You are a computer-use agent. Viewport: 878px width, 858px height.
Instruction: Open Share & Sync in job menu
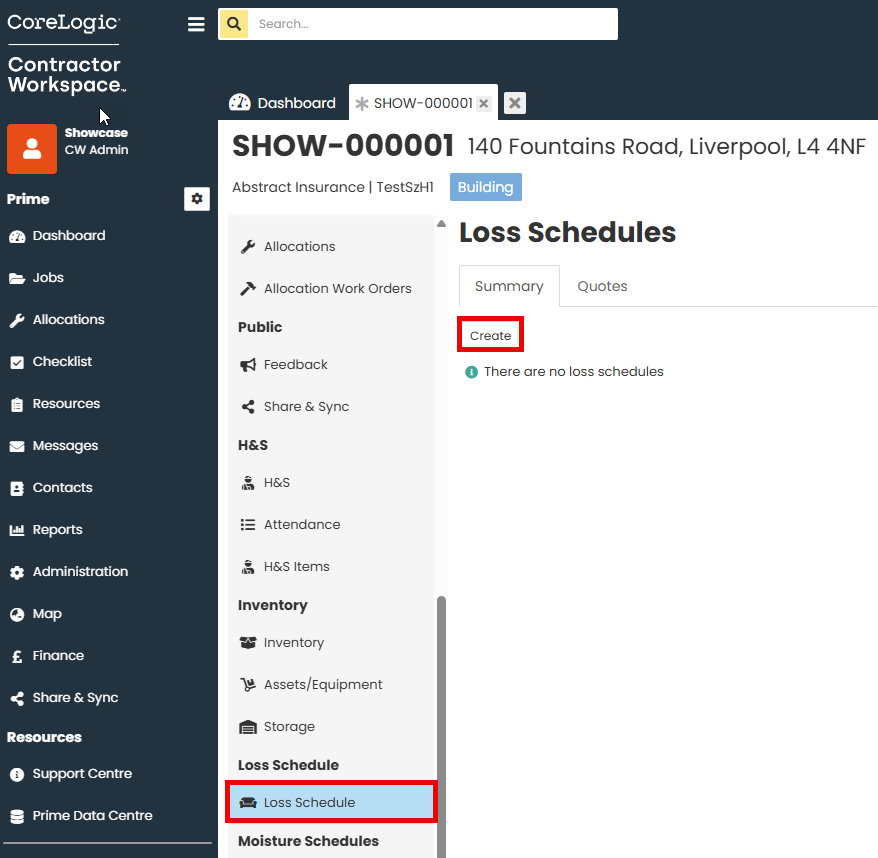tap(331, 407)
